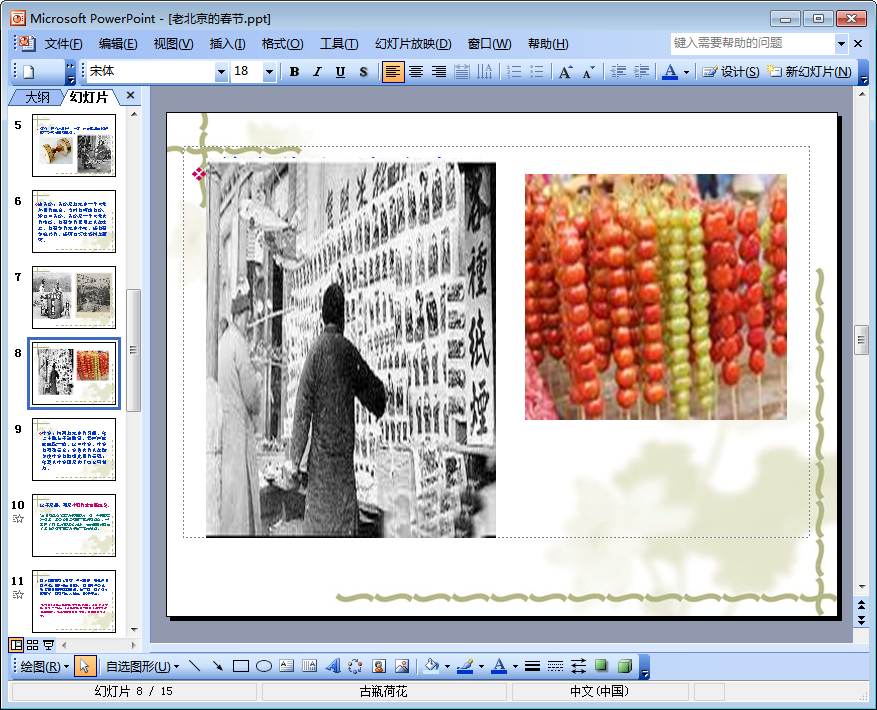
Task: Open the font size dropdown showing 18
Action: (x=269, y=72)
